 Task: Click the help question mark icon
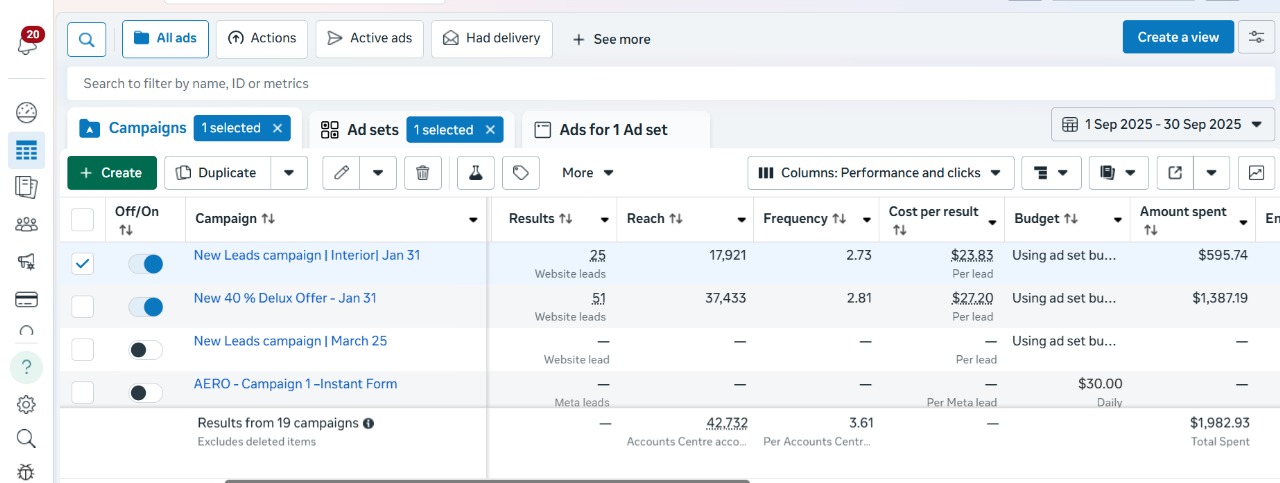click(27, 367)
